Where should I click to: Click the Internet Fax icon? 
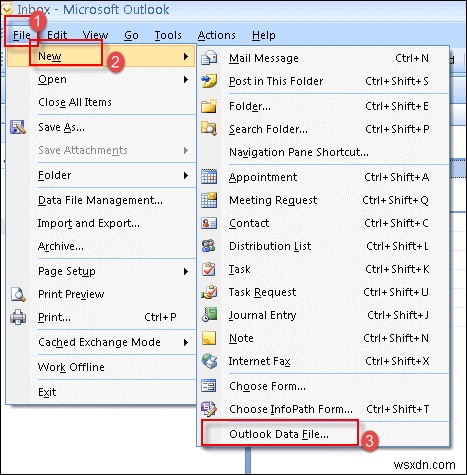(x=209, y=361)
